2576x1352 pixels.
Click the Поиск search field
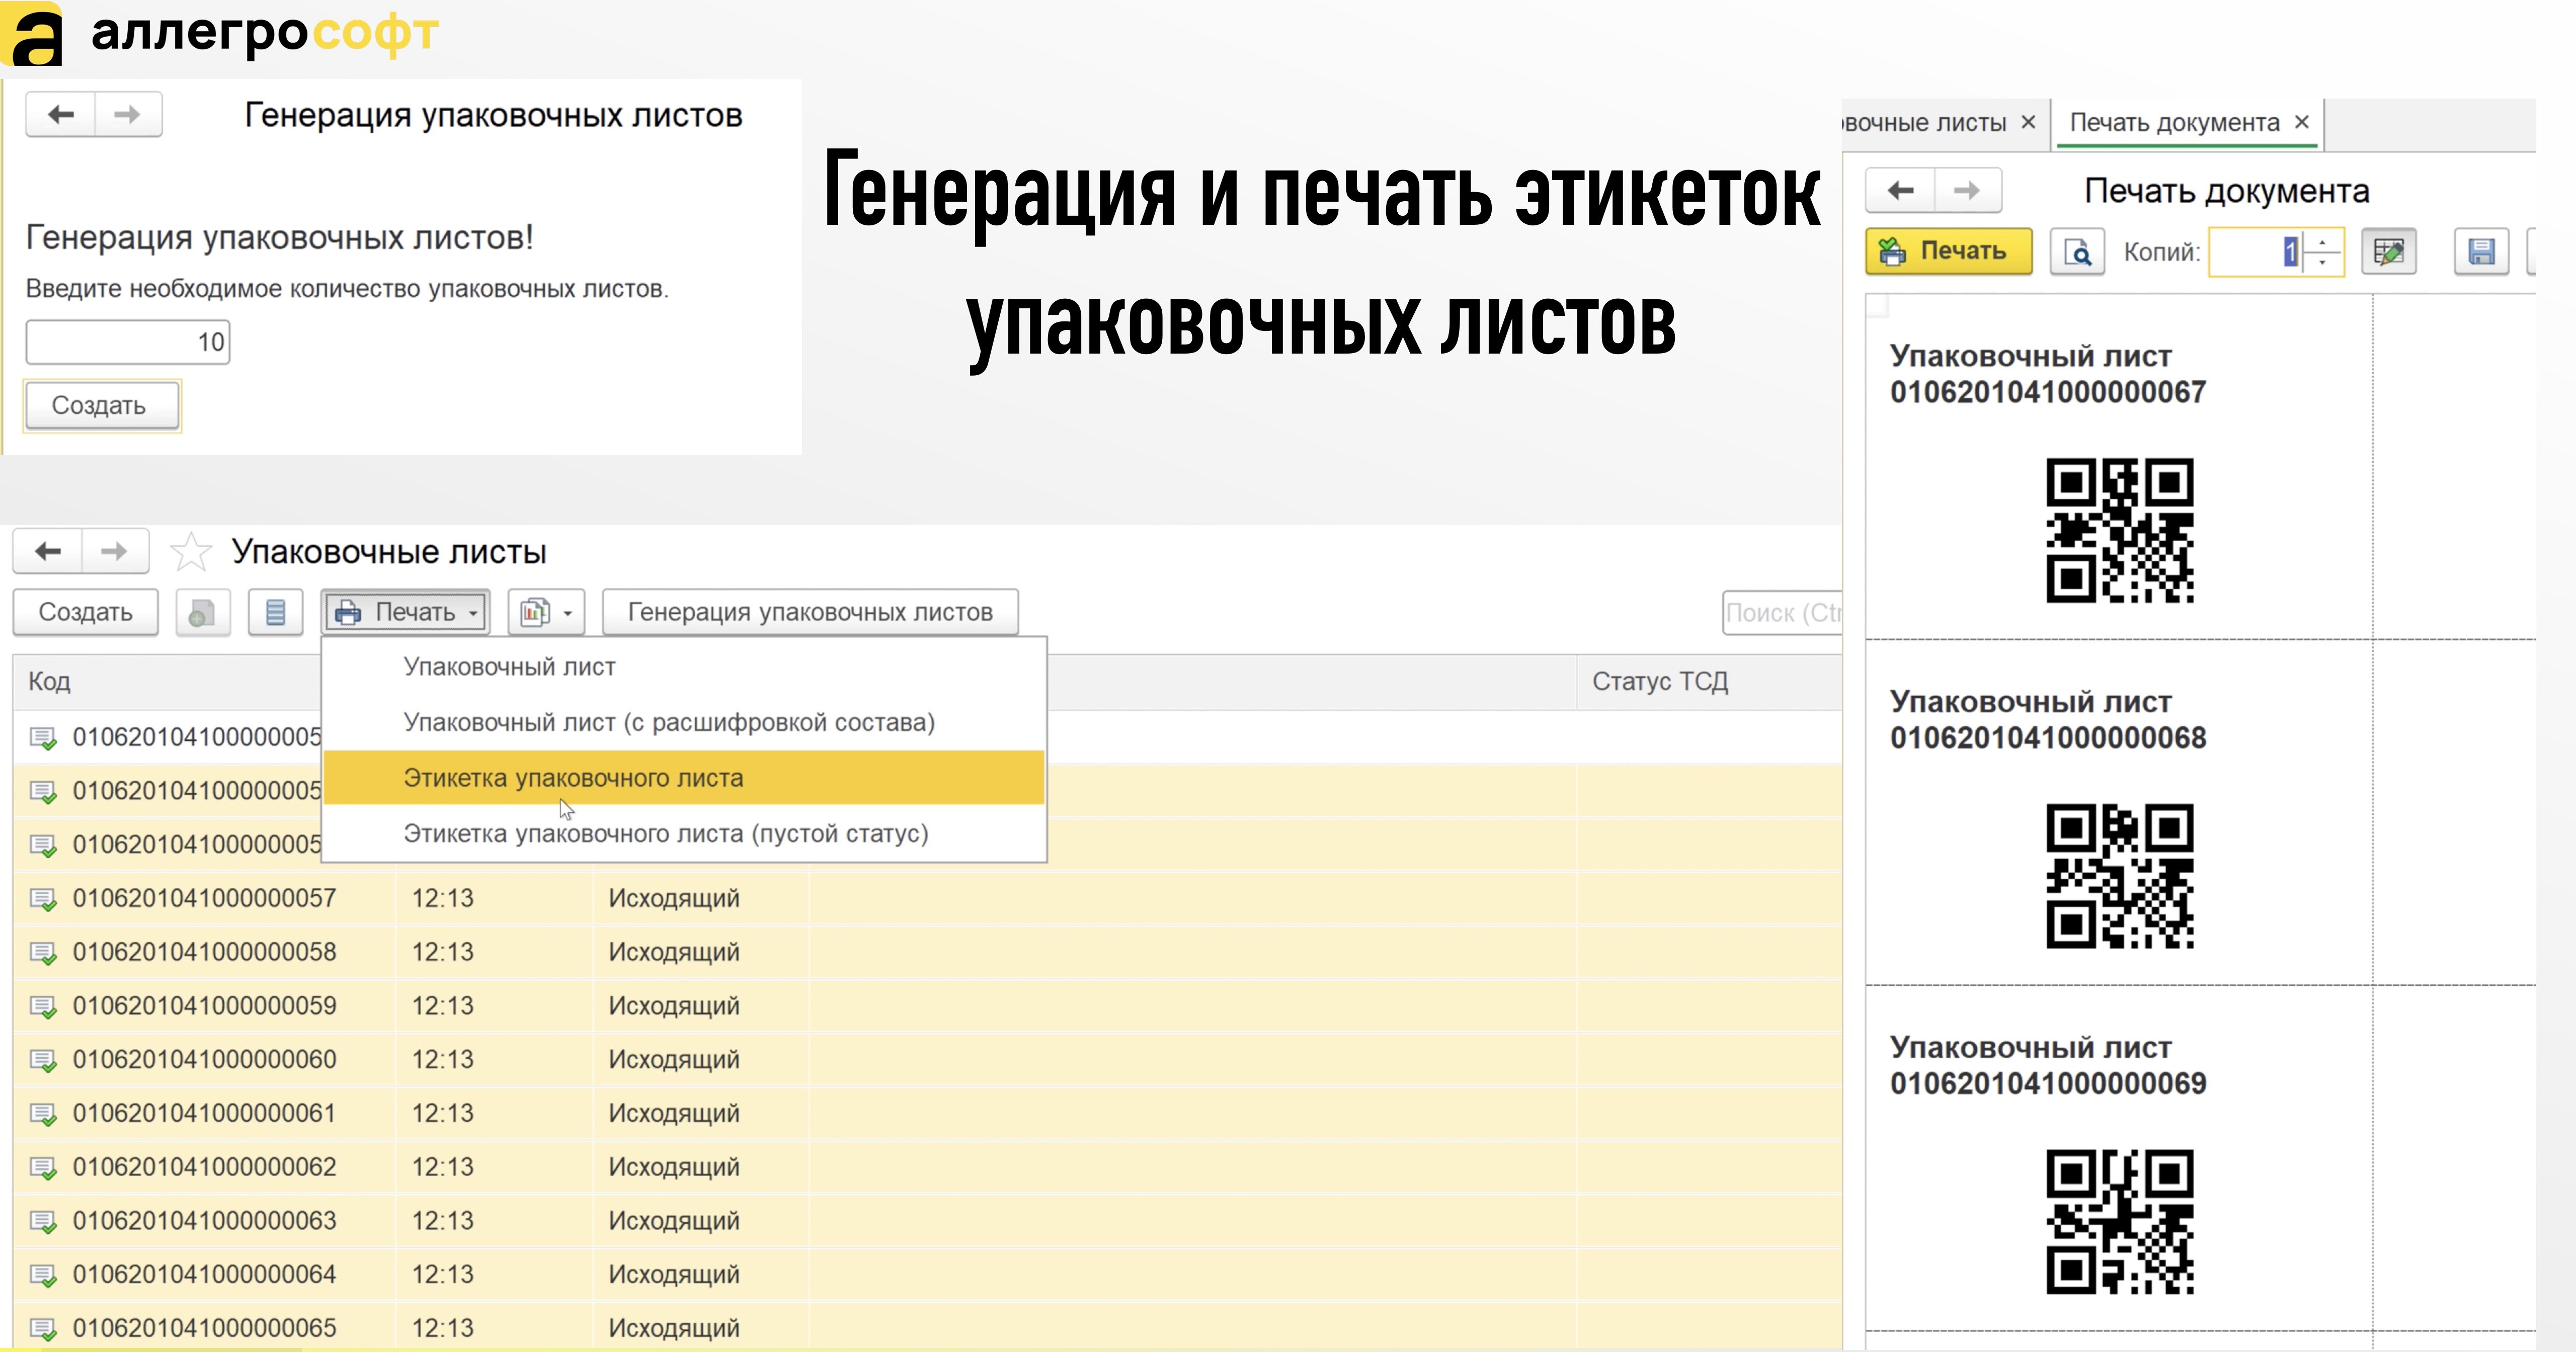[1782, 612]
